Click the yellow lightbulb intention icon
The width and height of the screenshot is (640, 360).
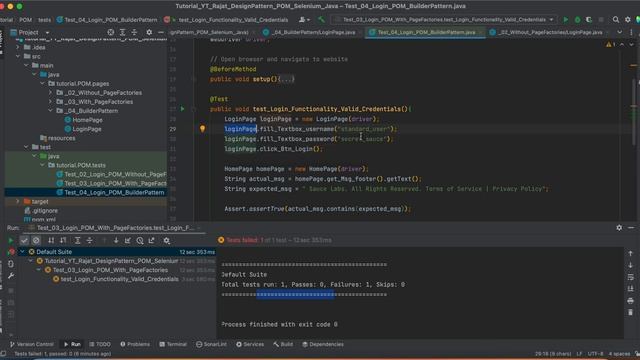click(x=202, y=129)
